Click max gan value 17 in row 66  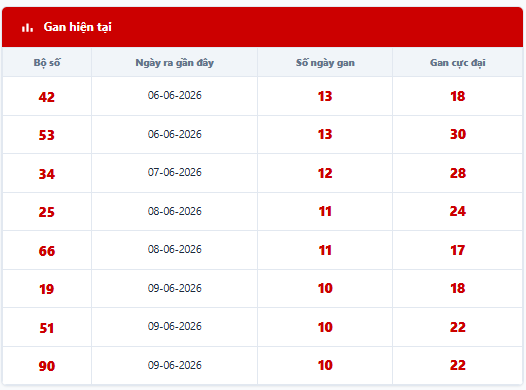pos(458,250)
